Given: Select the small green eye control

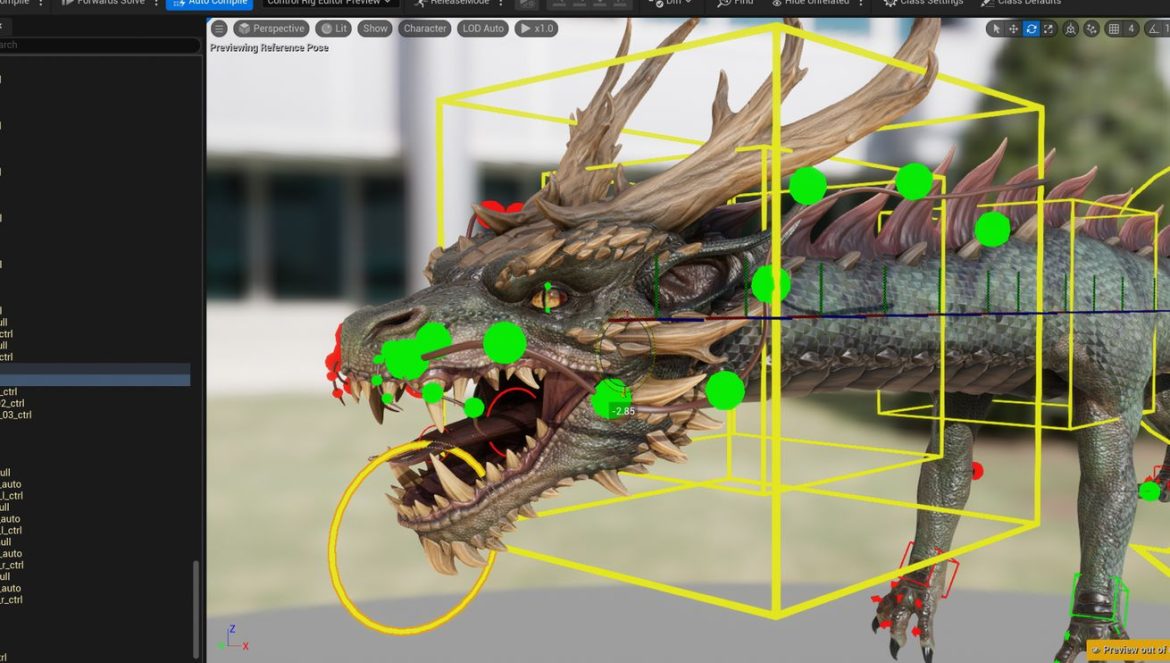Looking at the screenshot, I should 548,298.
